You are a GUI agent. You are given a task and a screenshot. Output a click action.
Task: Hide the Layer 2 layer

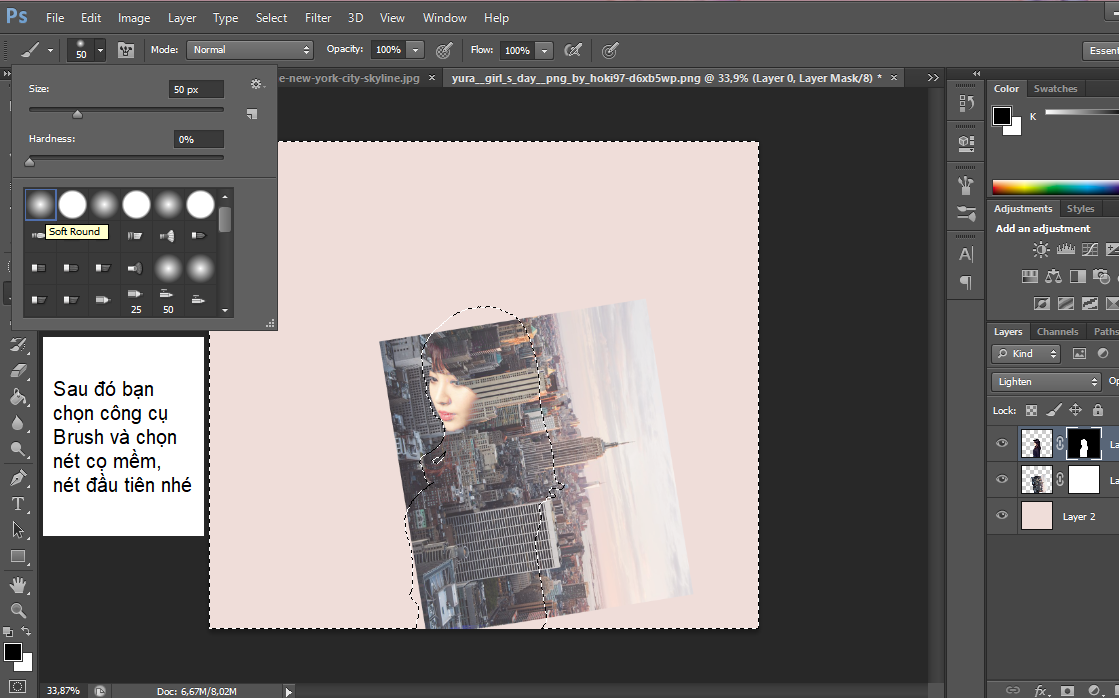click(1002, 516)
